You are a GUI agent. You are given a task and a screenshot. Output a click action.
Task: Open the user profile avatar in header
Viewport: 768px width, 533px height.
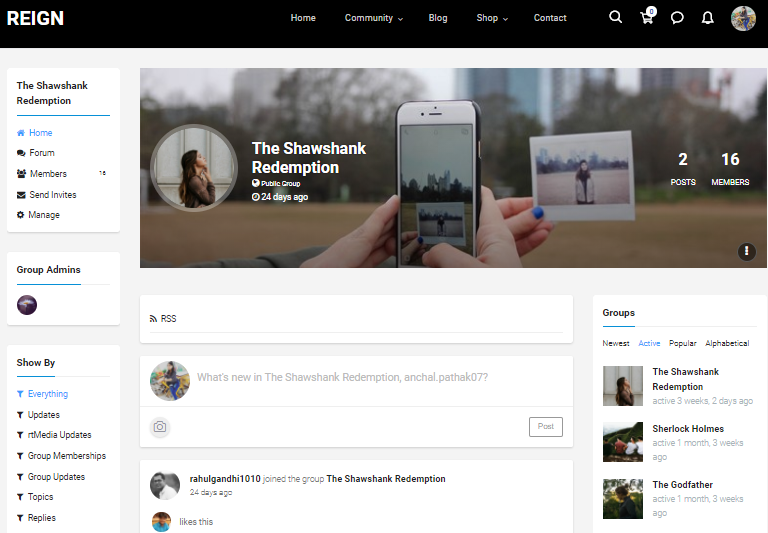pos(743,18)
